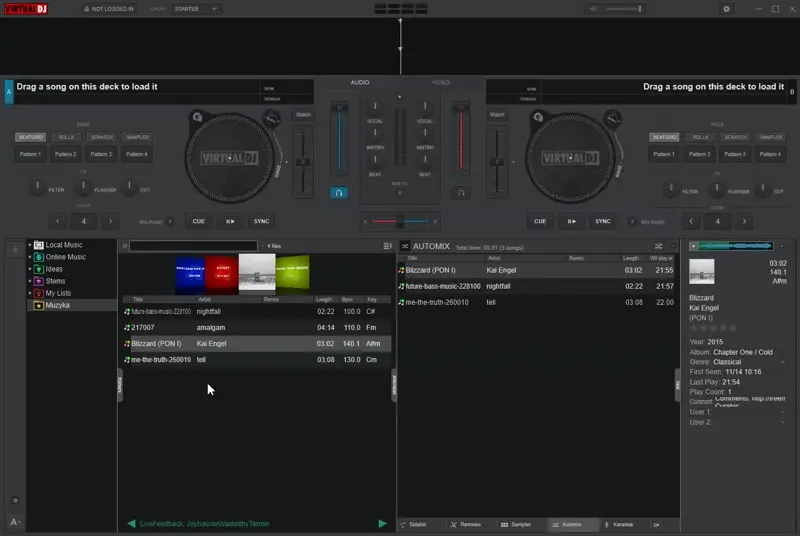Halve loop with left arrow on deck B
800x536 pixels.
pos(691,221)
